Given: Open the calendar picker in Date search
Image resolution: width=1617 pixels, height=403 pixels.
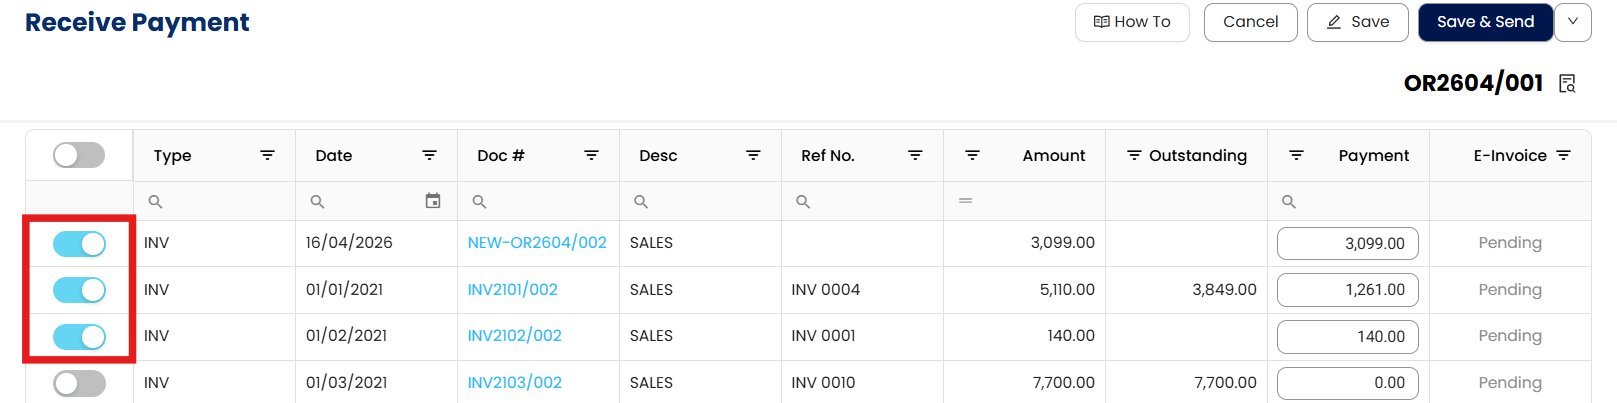Looking at the screenshot, I should click(433, 201).
